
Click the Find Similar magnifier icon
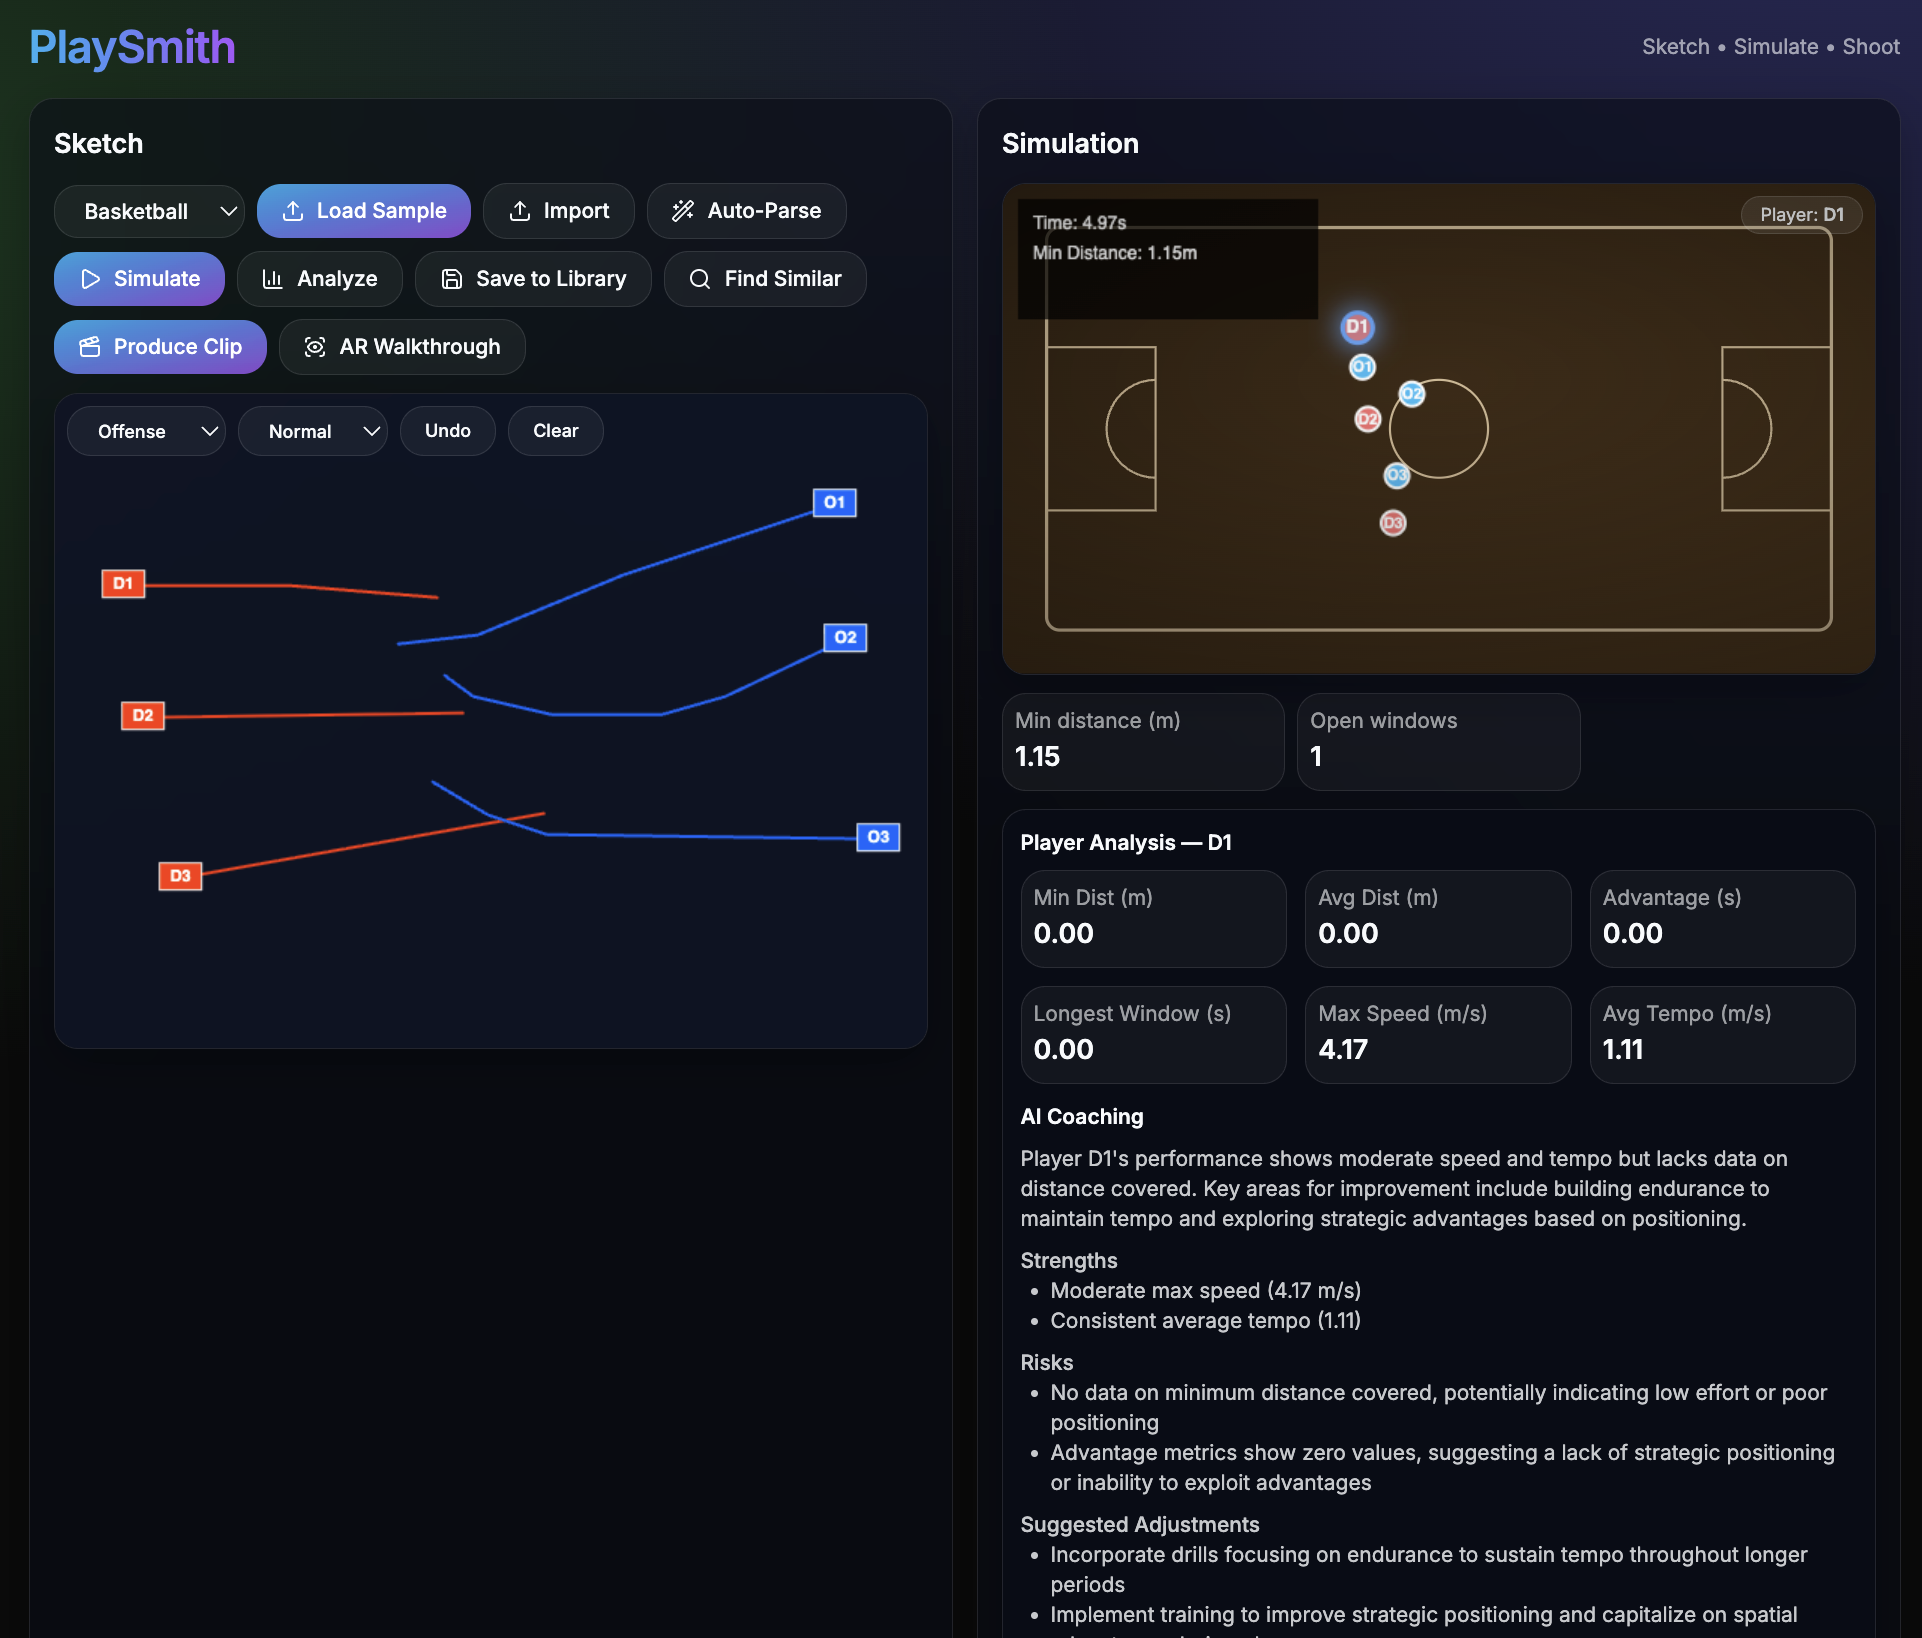700,279
